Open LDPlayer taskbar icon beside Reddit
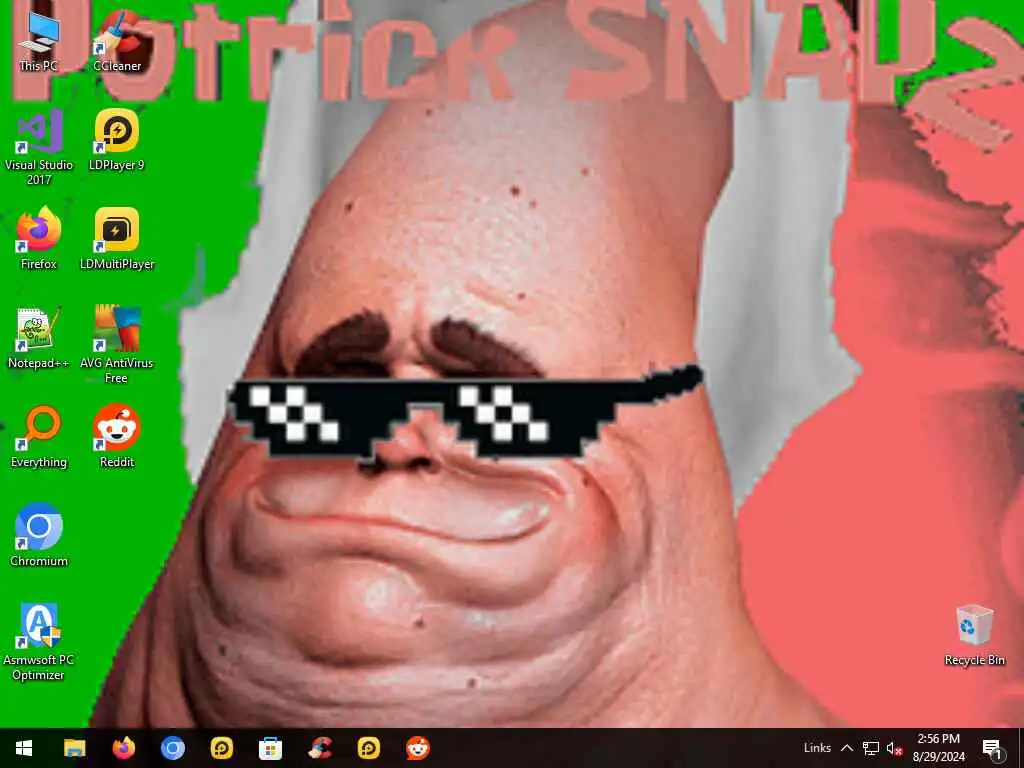This screenshot has width=1024, height=768. tap(368, 748)
